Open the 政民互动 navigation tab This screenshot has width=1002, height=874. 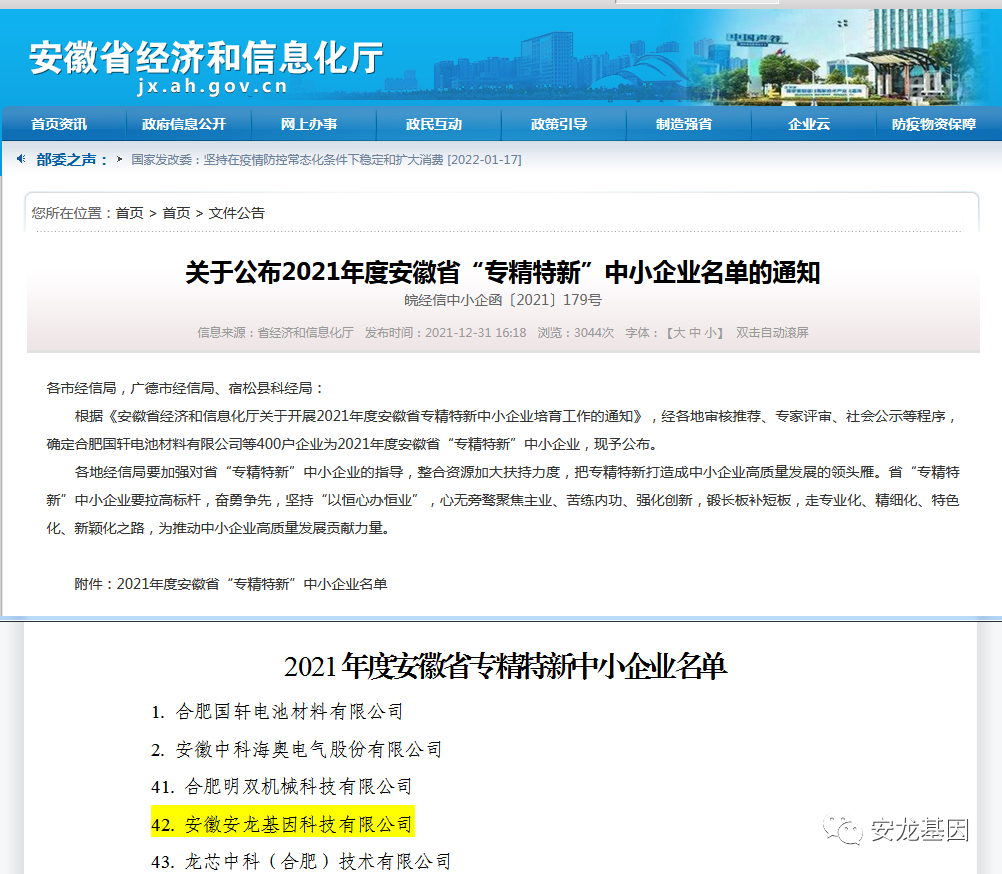coord(434,124)
